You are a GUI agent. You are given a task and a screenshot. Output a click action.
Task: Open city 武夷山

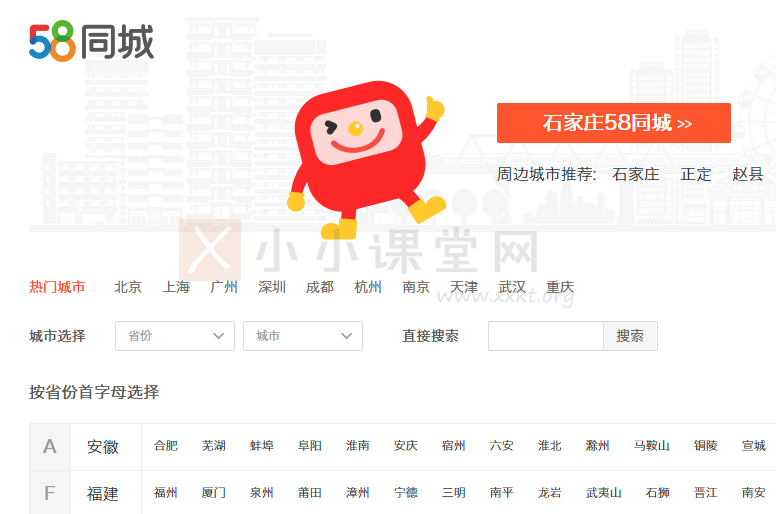(x=604, y=493)
